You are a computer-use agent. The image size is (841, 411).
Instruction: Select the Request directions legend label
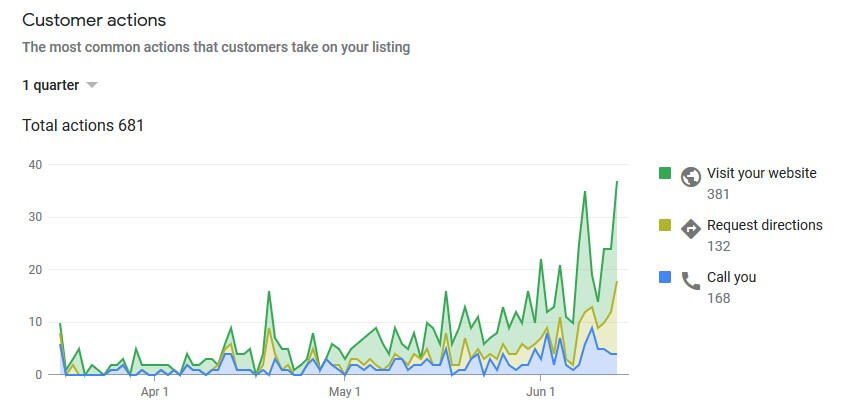pos(764,225)
